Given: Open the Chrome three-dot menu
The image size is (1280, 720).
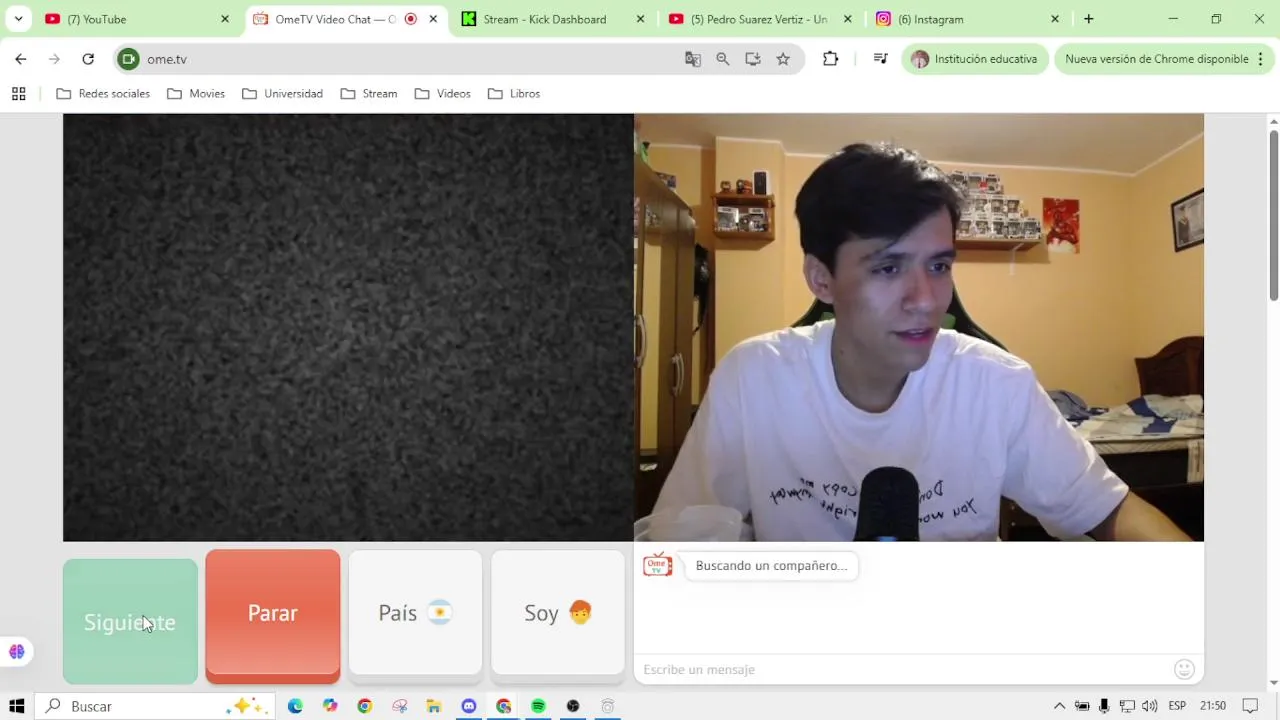Looking at the screenshot, I should (x=1261, y=59).
